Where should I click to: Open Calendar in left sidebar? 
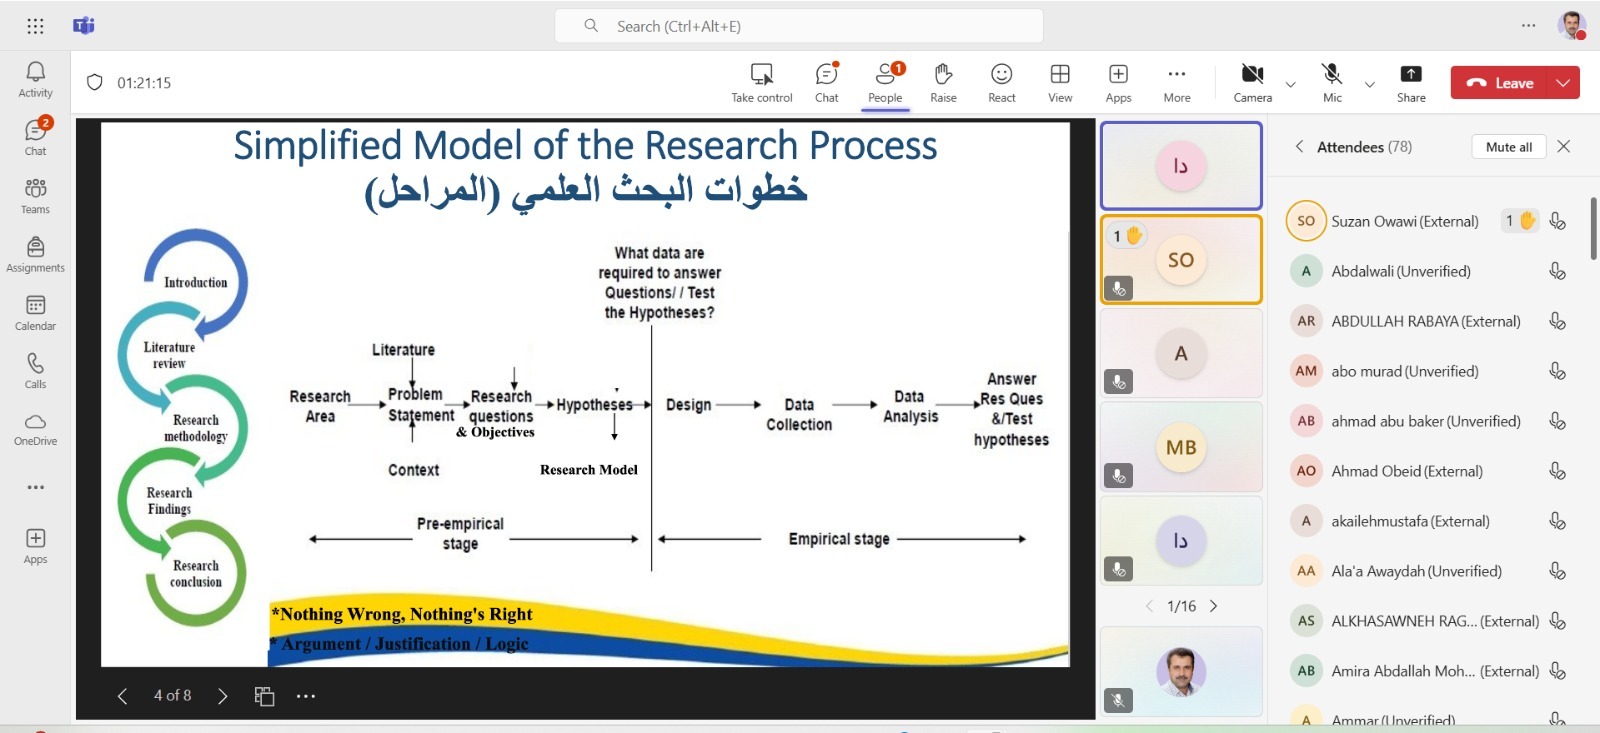pos(35,312)
